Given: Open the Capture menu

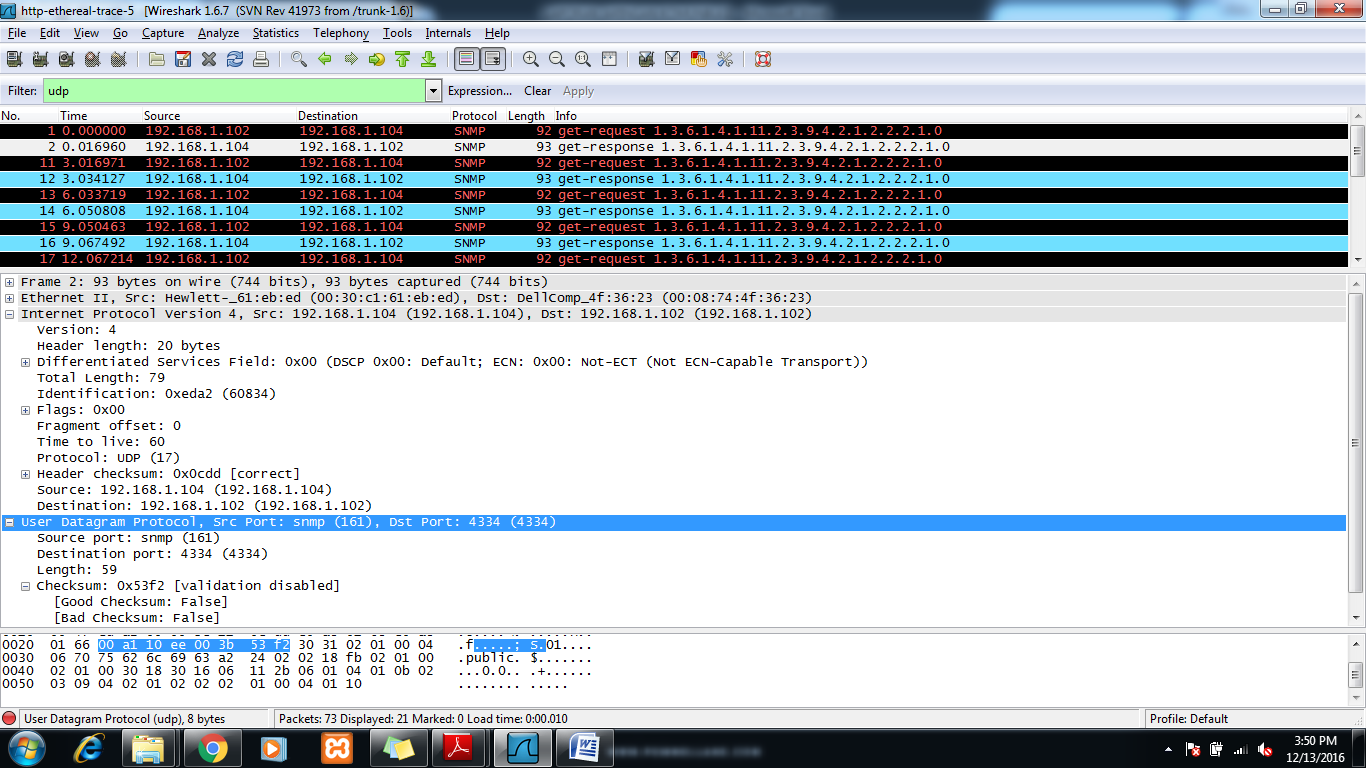Looking at the screenshot, I should click(x=163, y=33).
